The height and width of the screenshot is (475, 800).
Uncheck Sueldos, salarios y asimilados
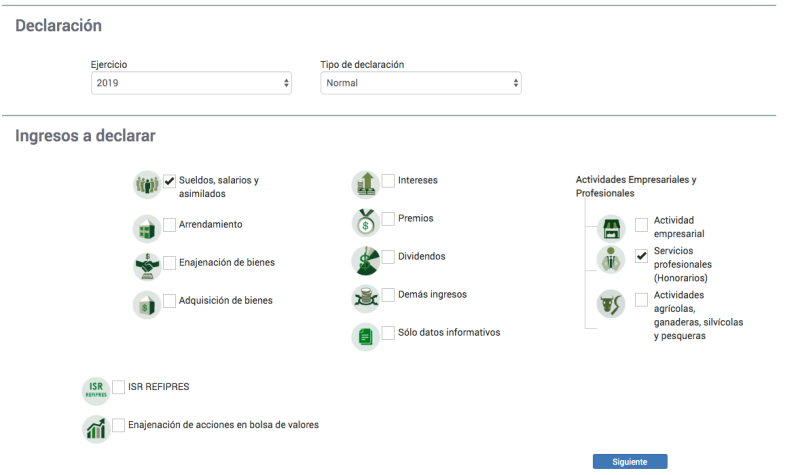point(169,181)
